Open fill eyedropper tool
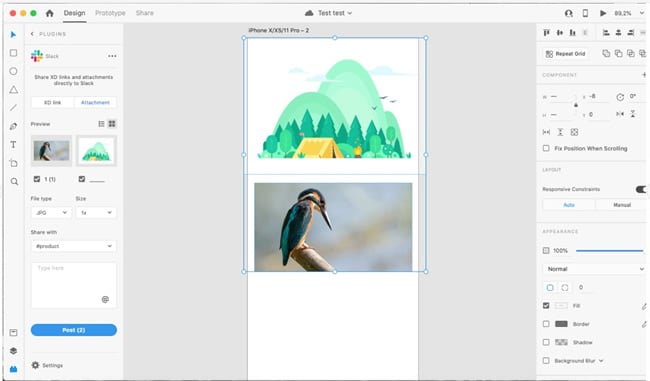 644,306
